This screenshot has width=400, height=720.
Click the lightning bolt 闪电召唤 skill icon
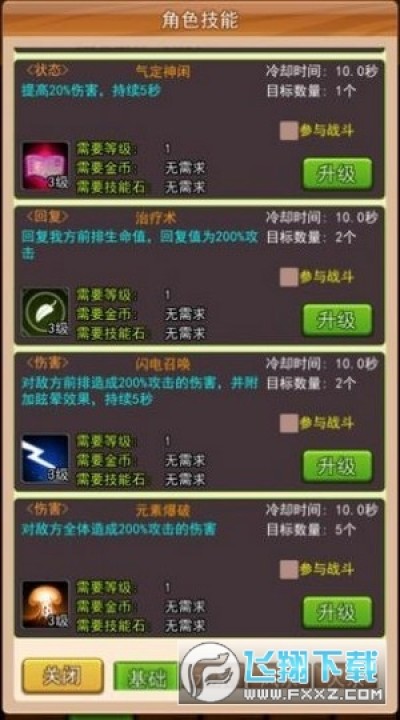point(45,458)
